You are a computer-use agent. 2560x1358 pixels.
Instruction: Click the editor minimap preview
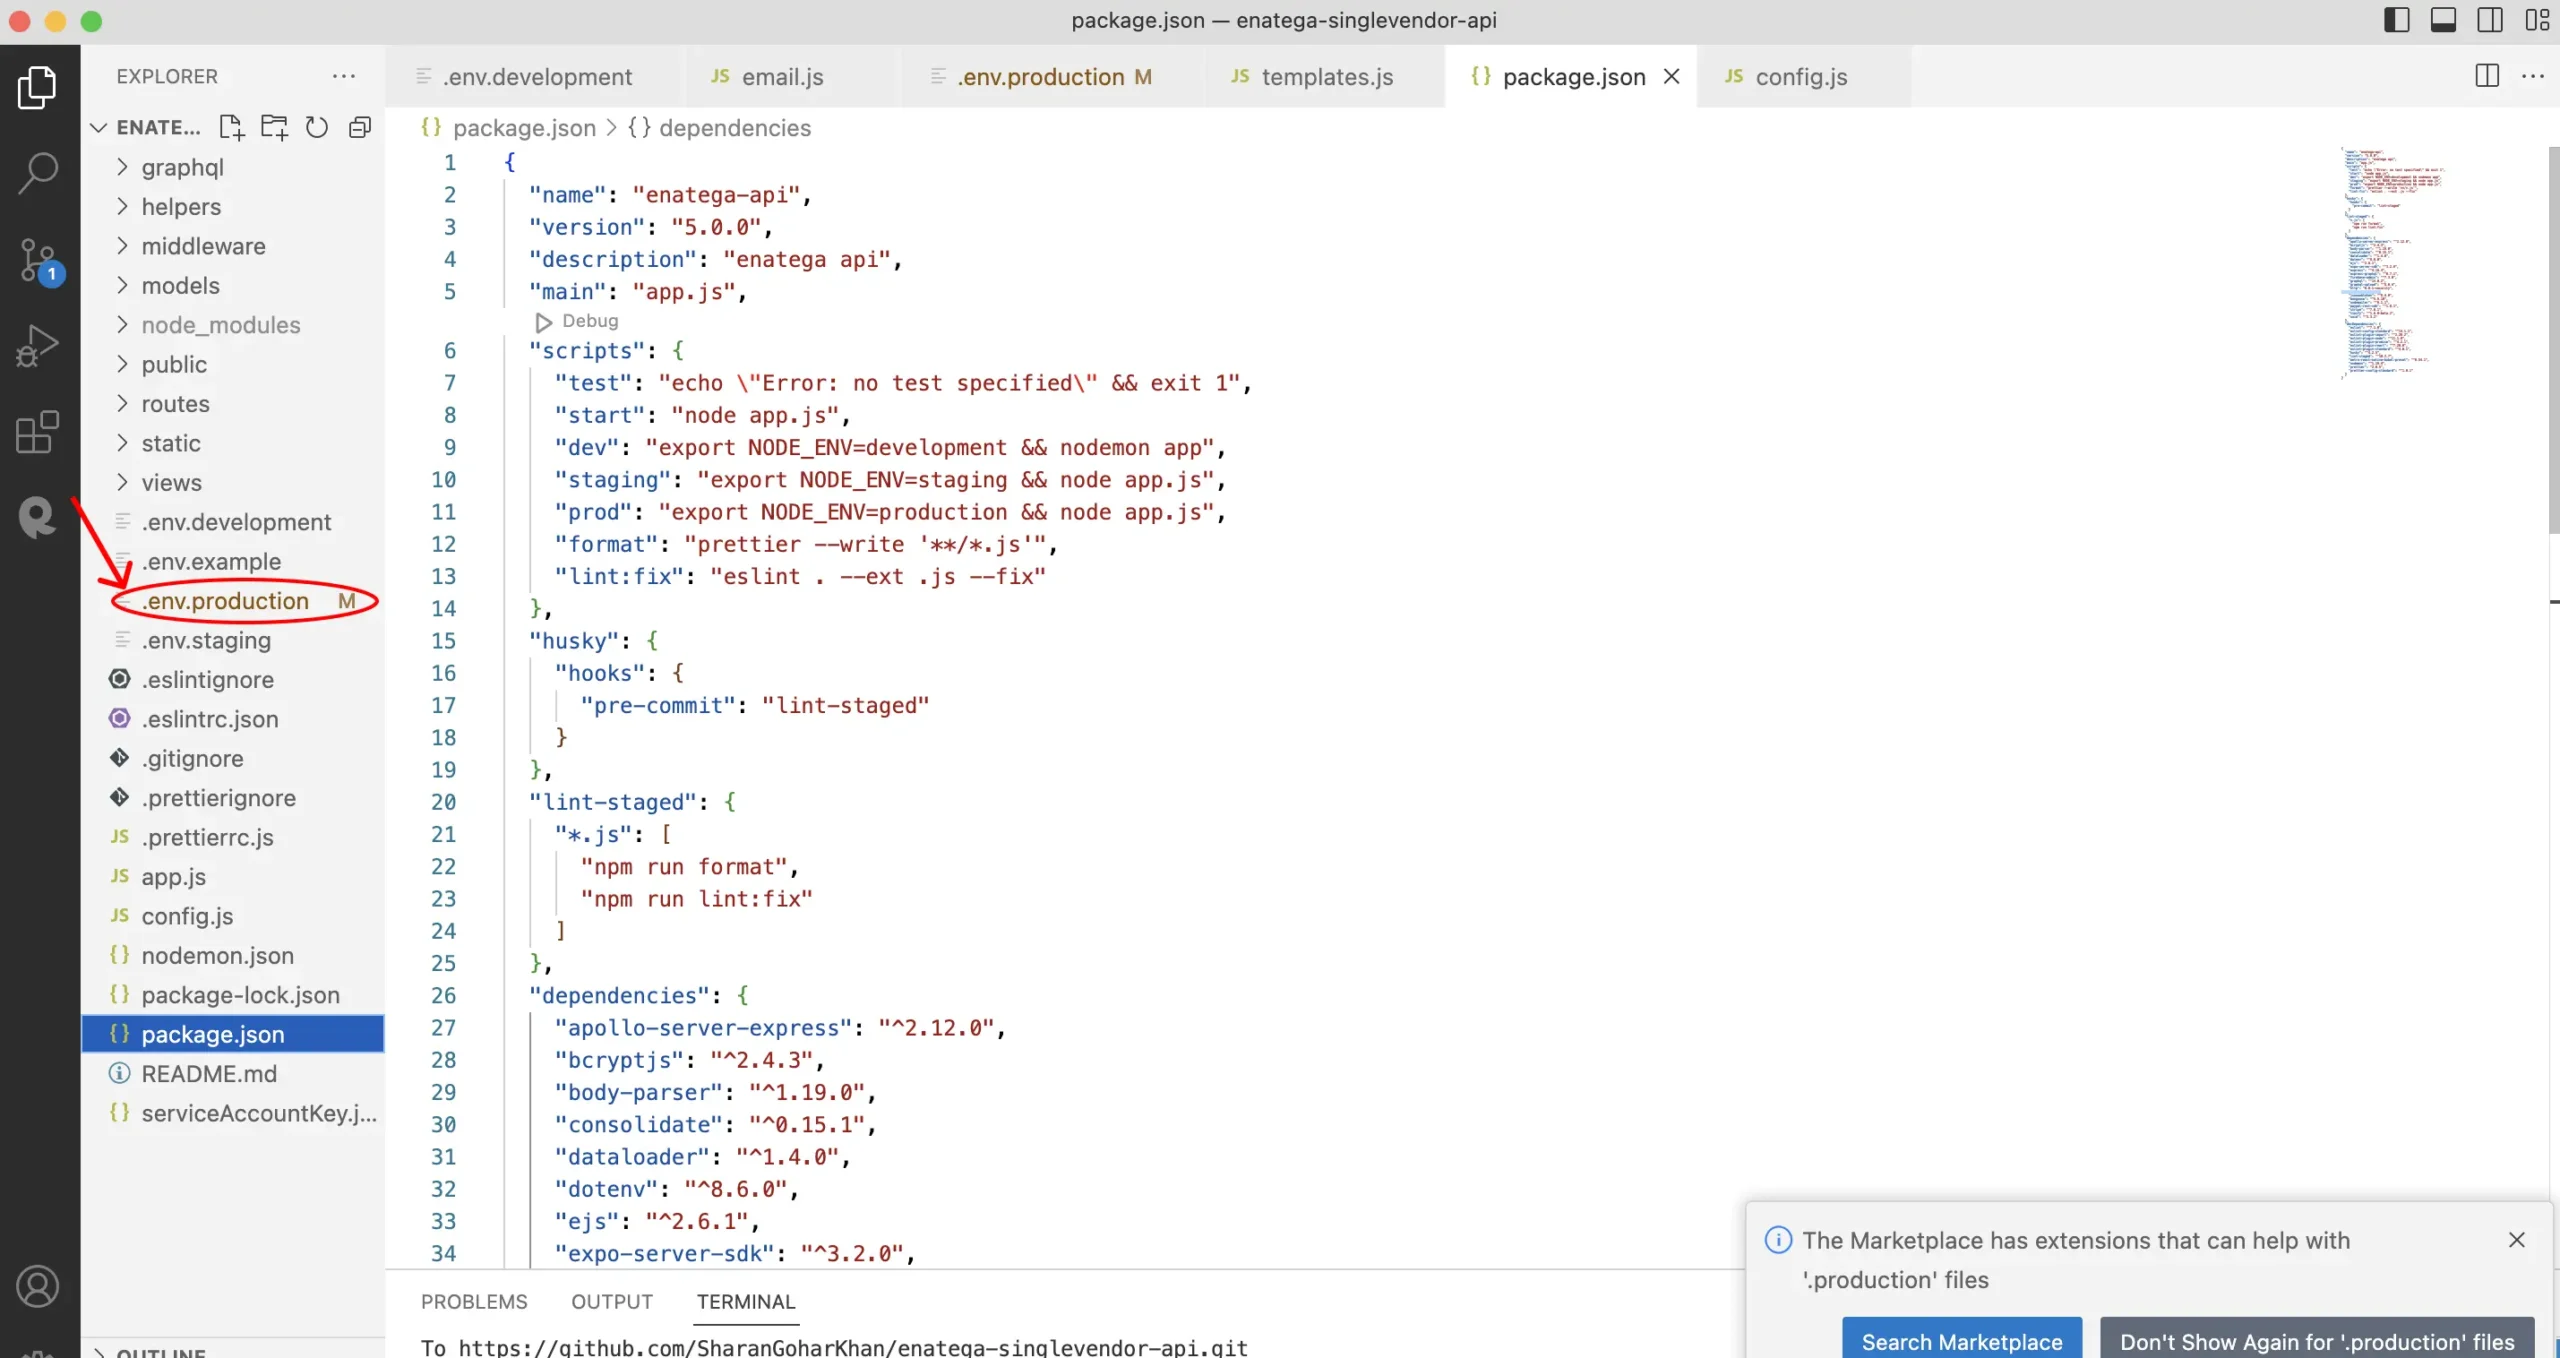2390,260
